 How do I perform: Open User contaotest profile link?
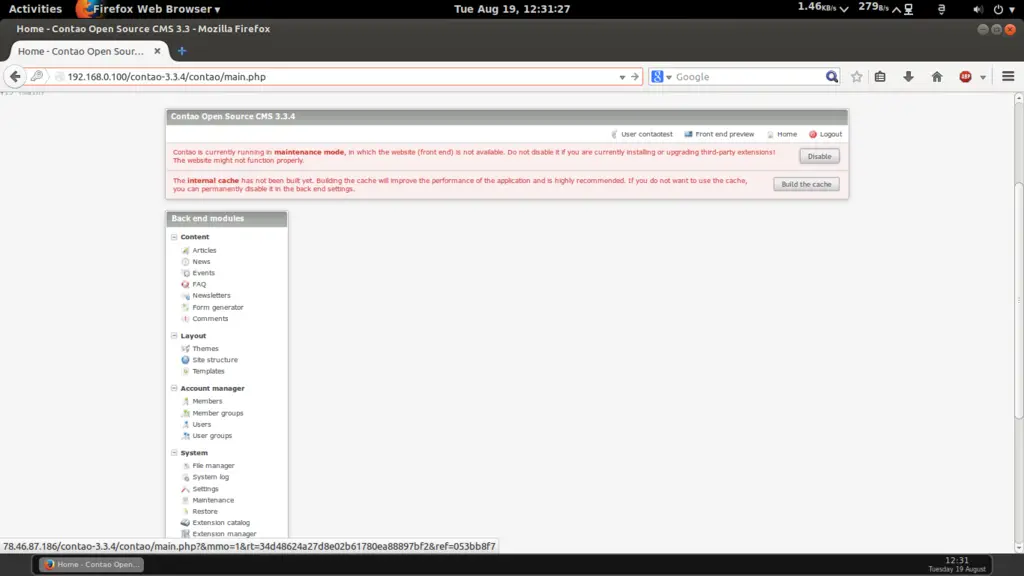642,134
